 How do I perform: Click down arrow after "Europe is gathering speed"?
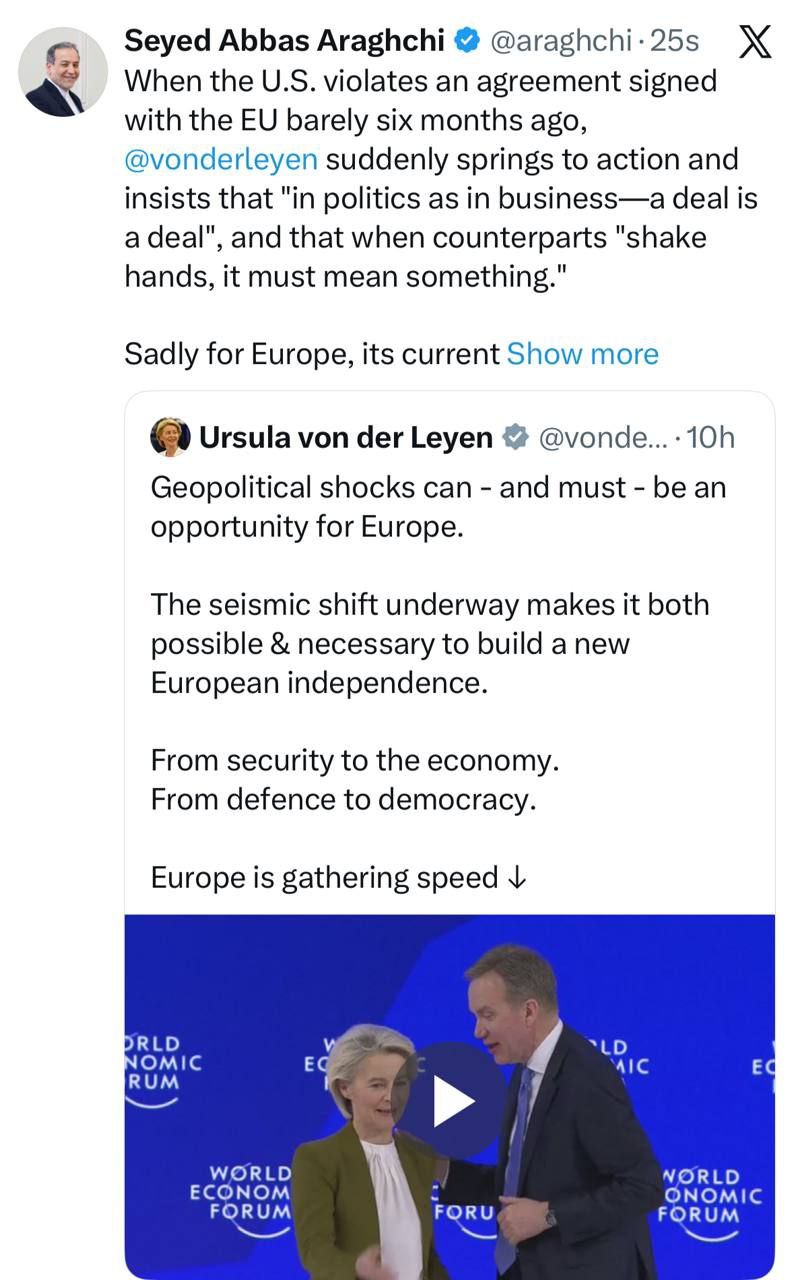pyautogui.click(x=517, y=878)
